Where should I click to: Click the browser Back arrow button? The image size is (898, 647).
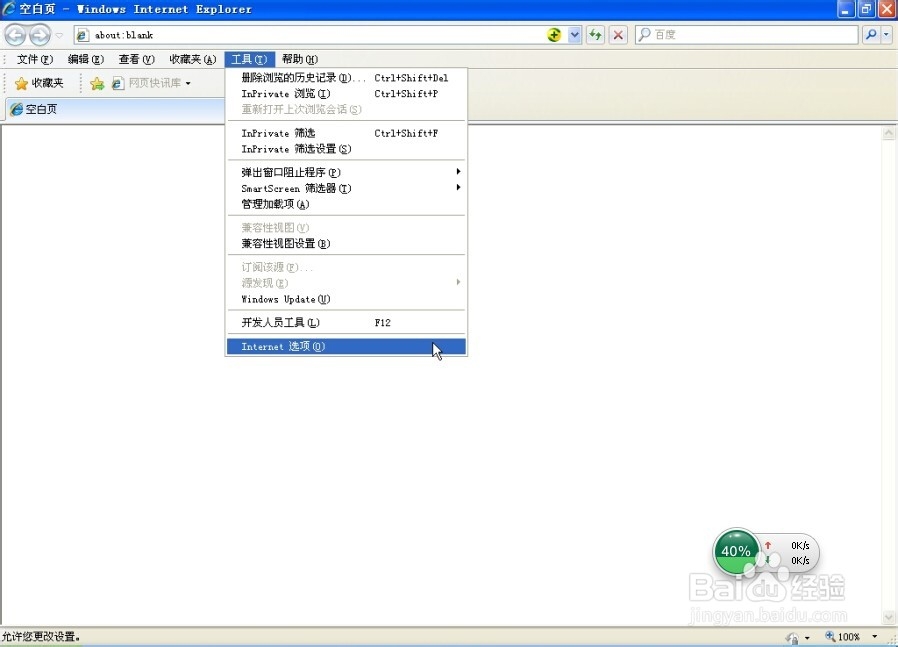(15, 35)
